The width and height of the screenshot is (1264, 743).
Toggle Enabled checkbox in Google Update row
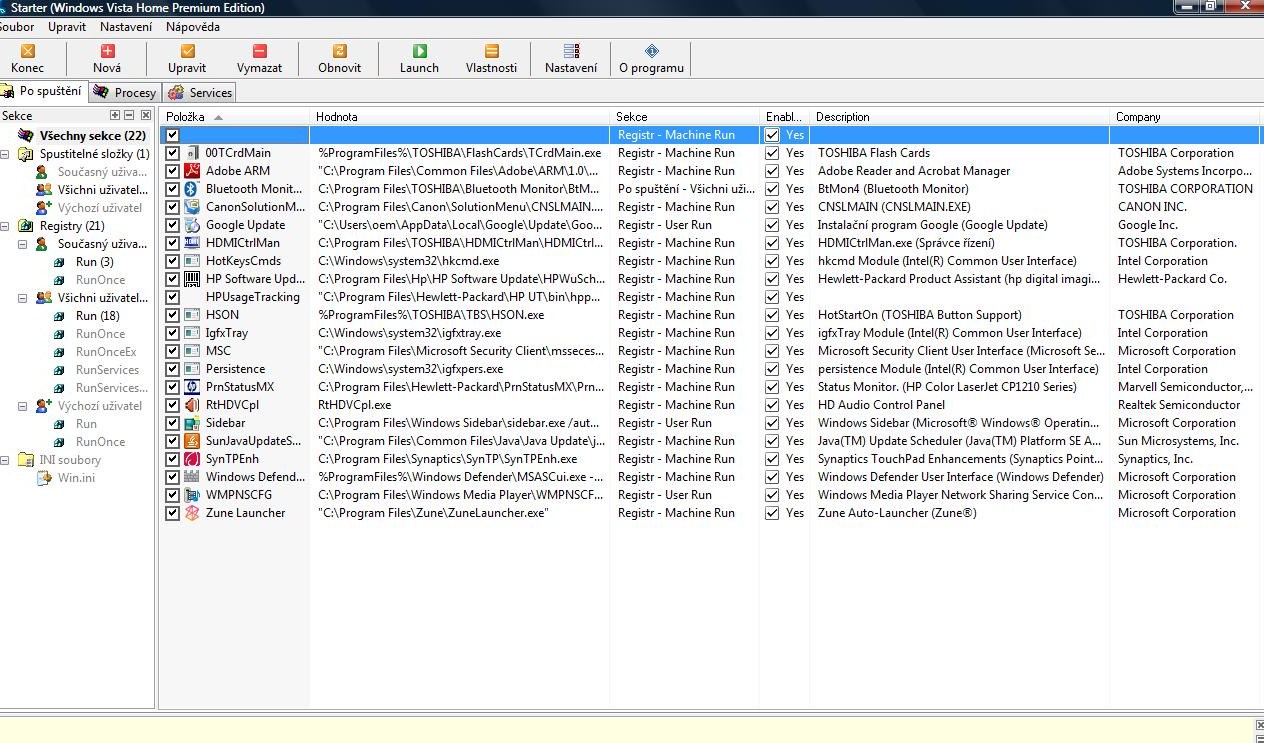point(772,225)
